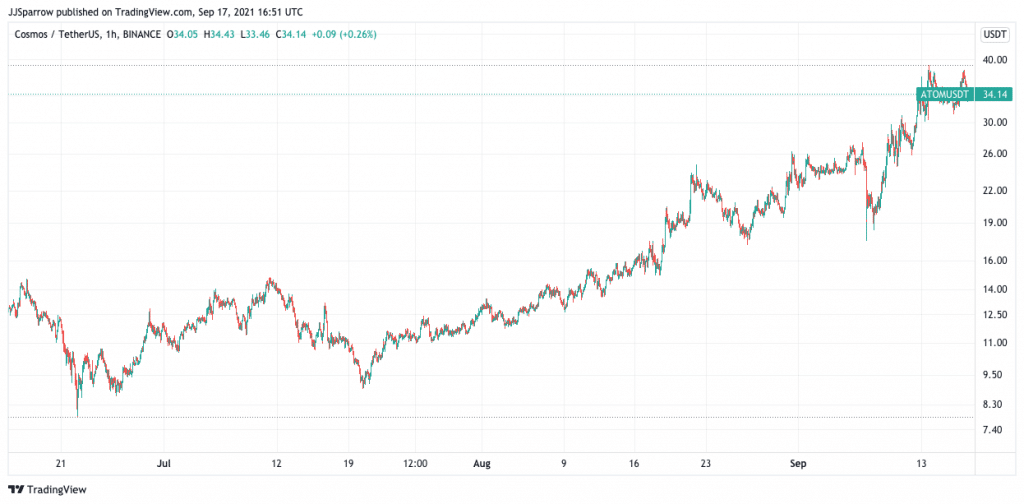1024x504 pixels.
Task: Click the 9 date label on time axis
Action: click(564, 464)
